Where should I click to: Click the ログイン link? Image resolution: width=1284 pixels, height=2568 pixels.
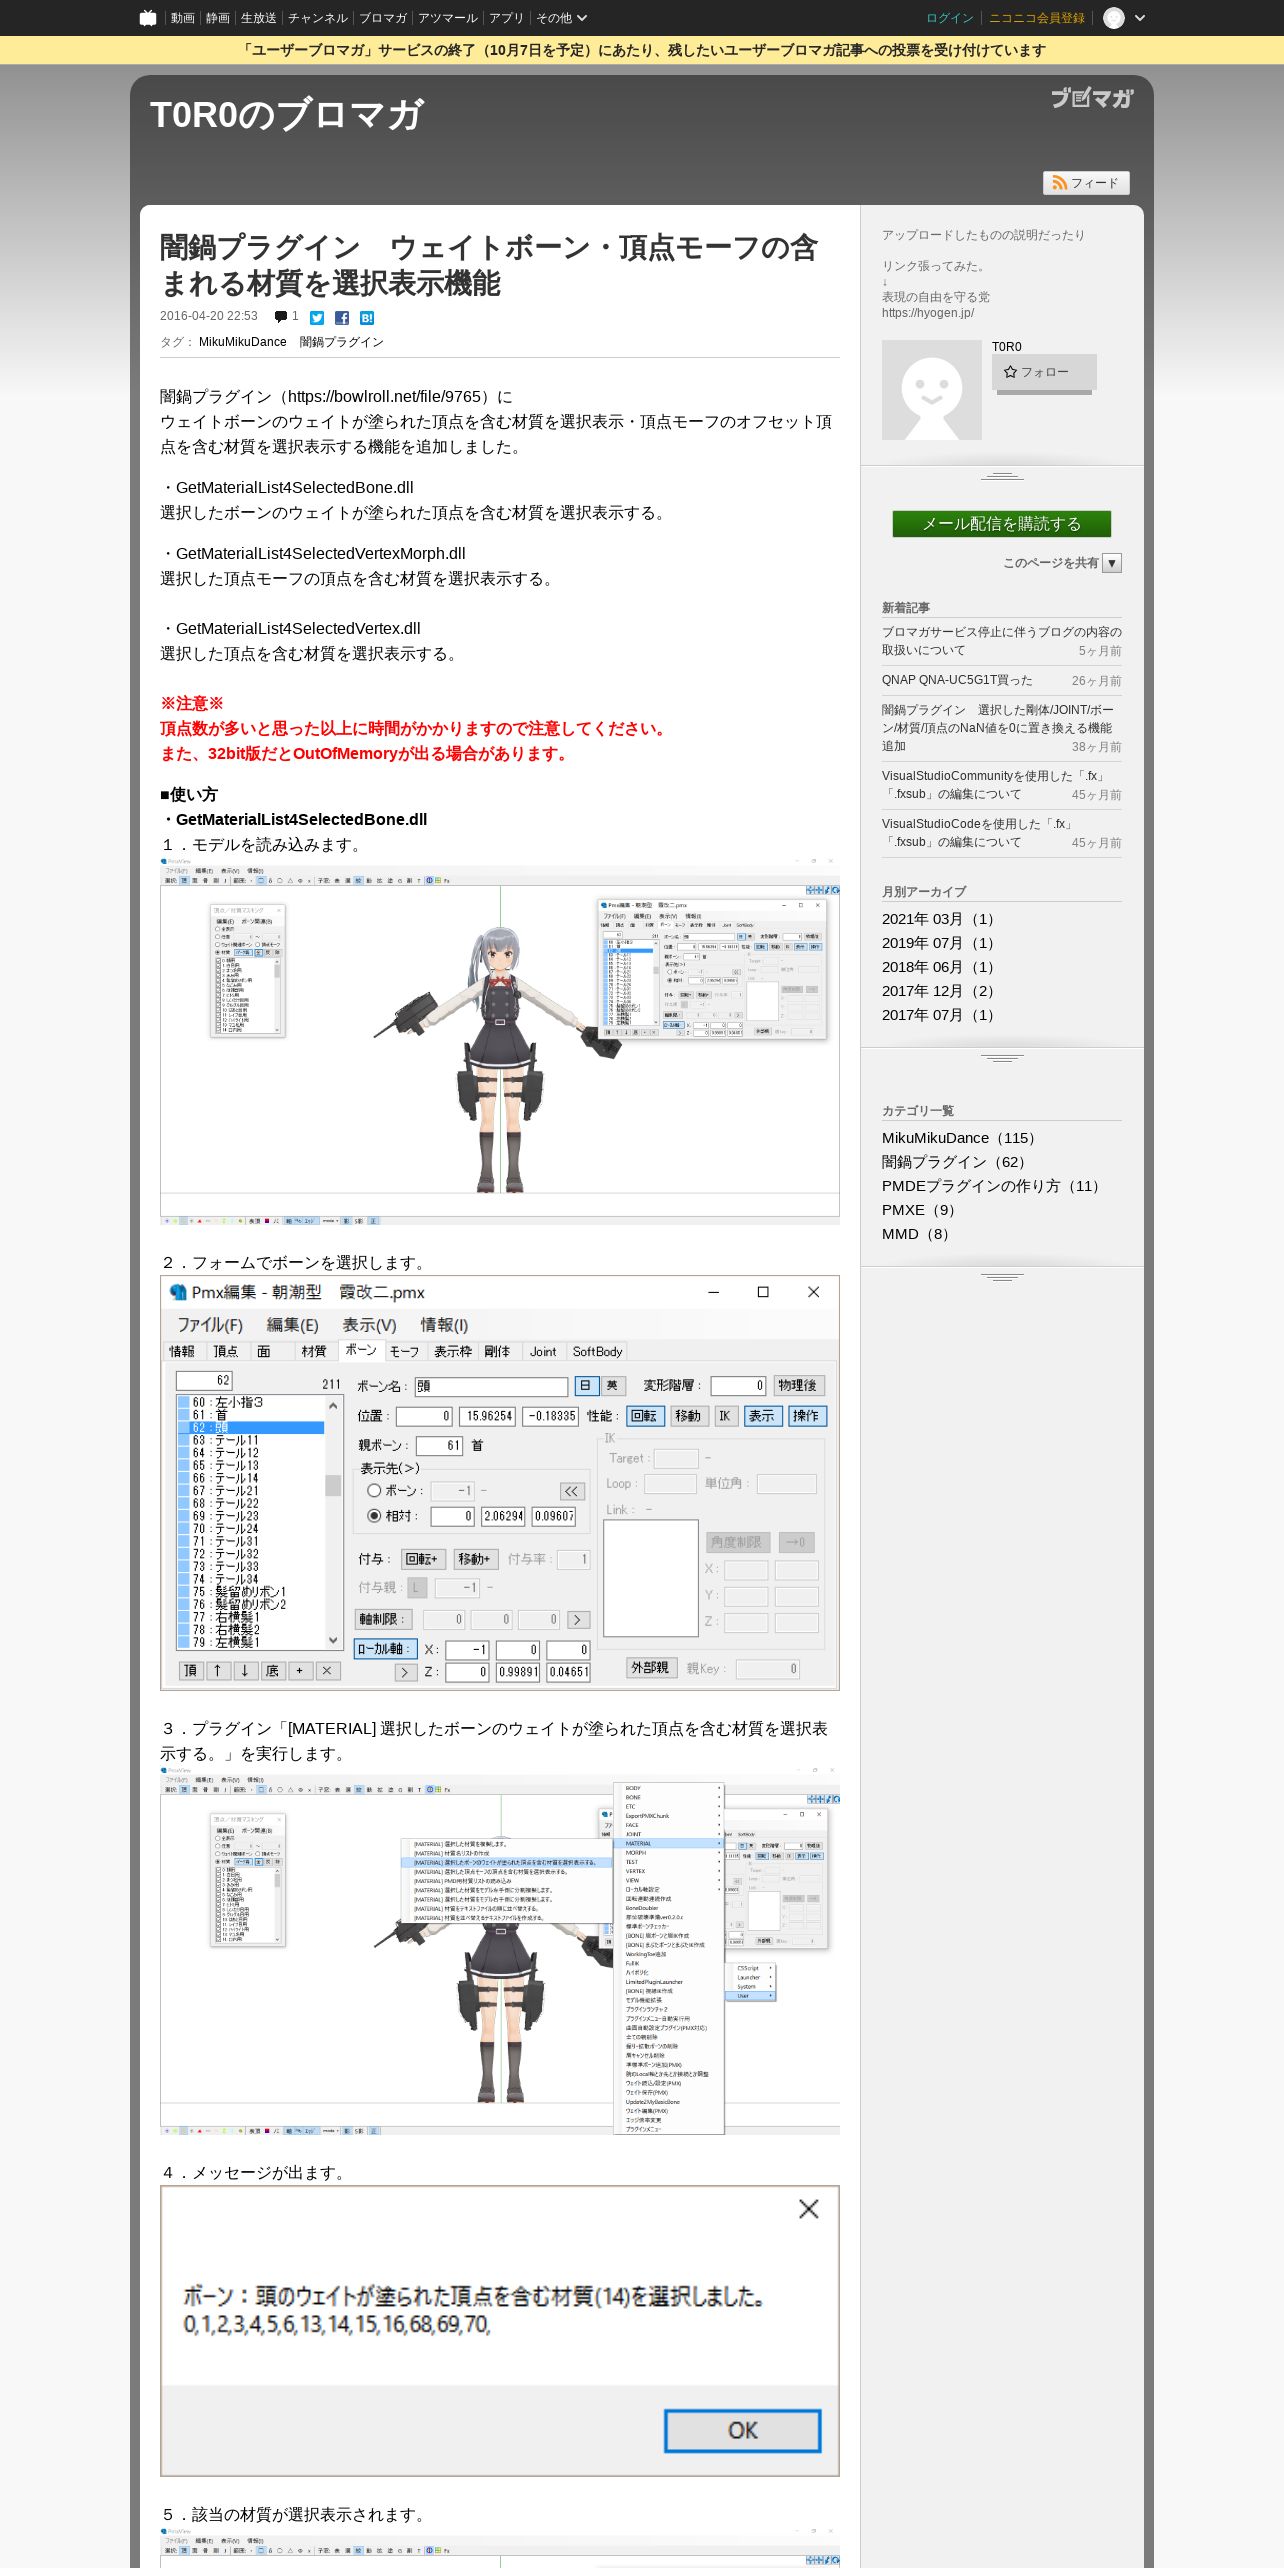click(949, 18)
